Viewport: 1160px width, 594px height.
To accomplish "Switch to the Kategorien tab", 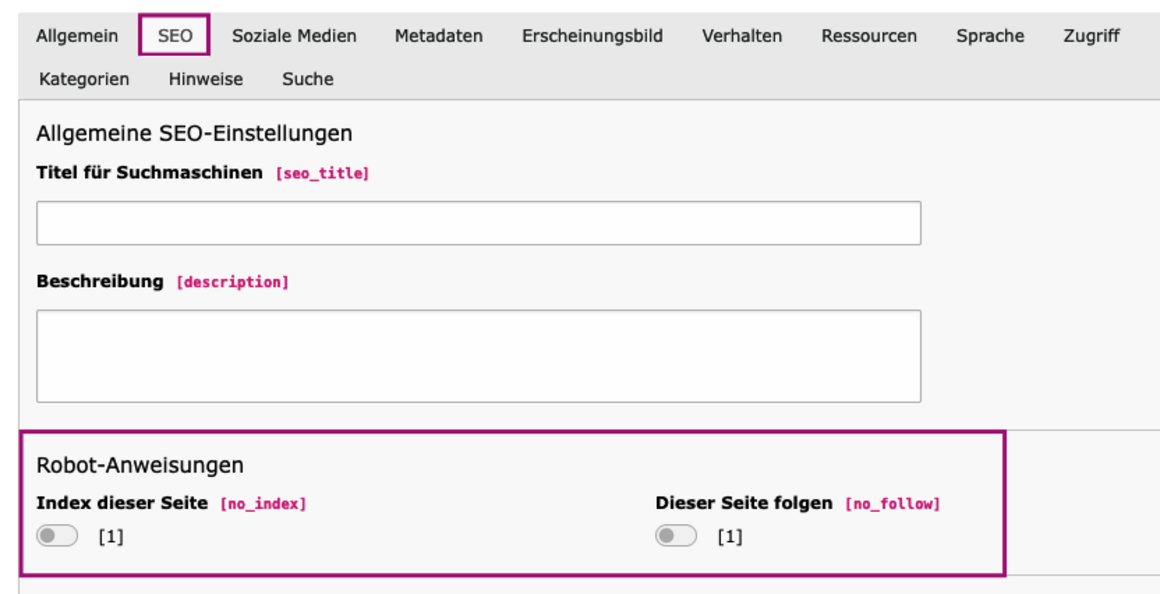I will point(84,79).
